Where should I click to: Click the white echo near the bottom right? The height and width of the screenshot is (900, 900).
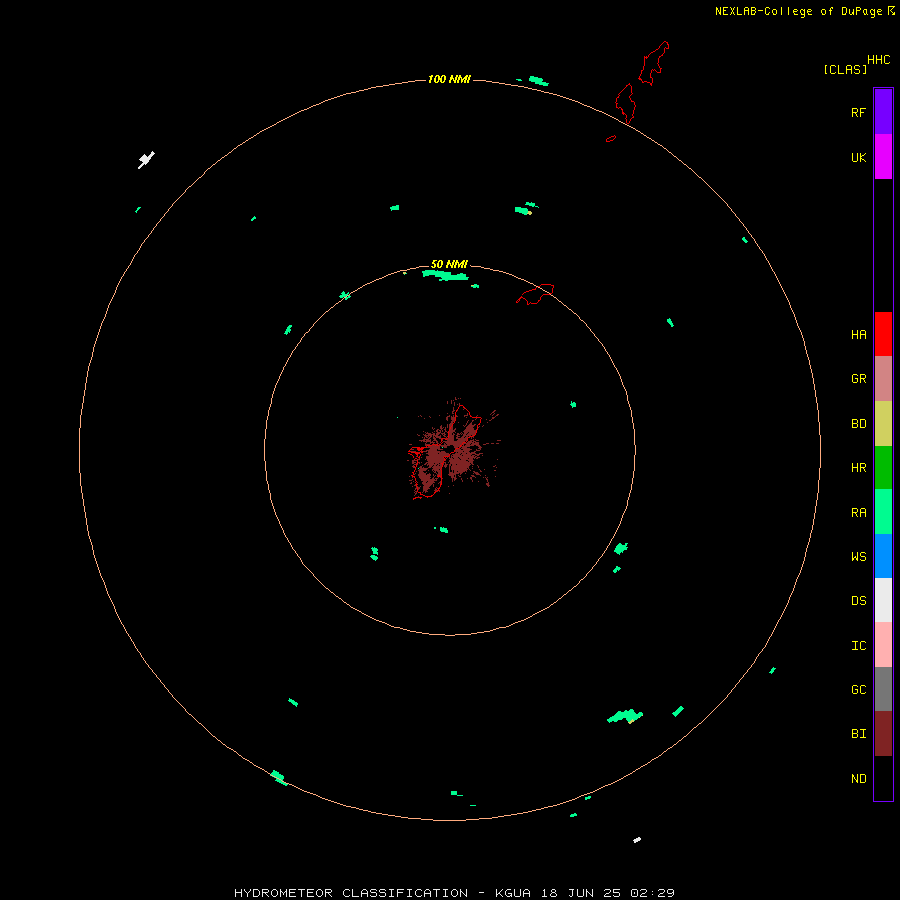[637, 840]
